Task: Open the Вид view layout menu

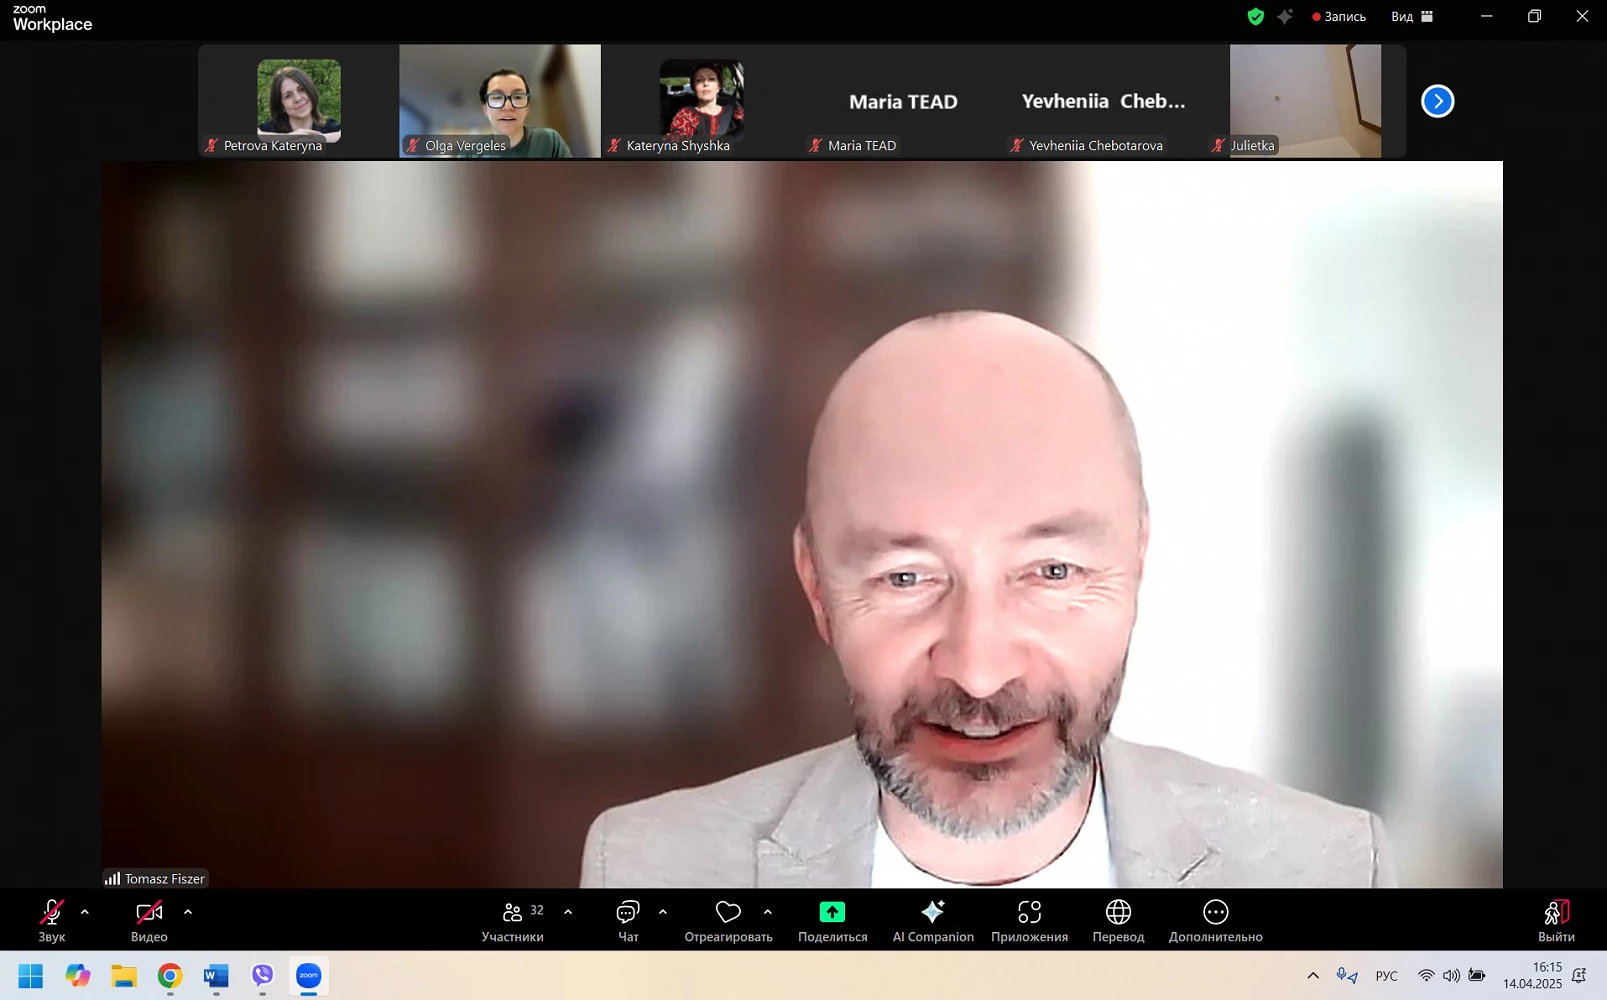Action: [1412, 16]
